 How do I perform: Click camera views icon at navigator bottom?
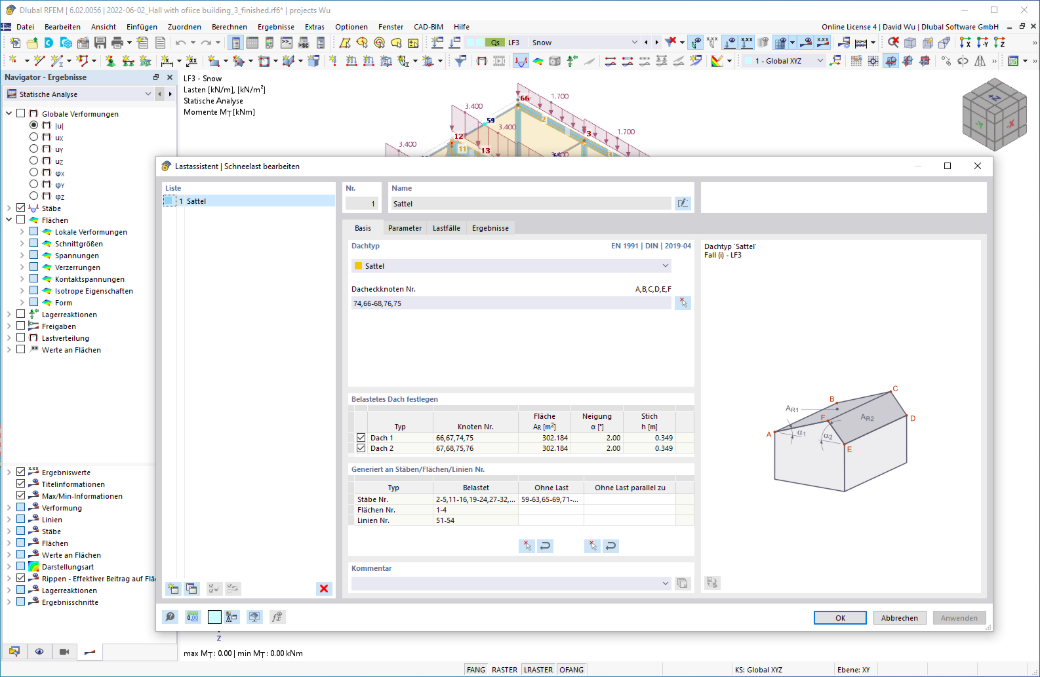point(64,652)
